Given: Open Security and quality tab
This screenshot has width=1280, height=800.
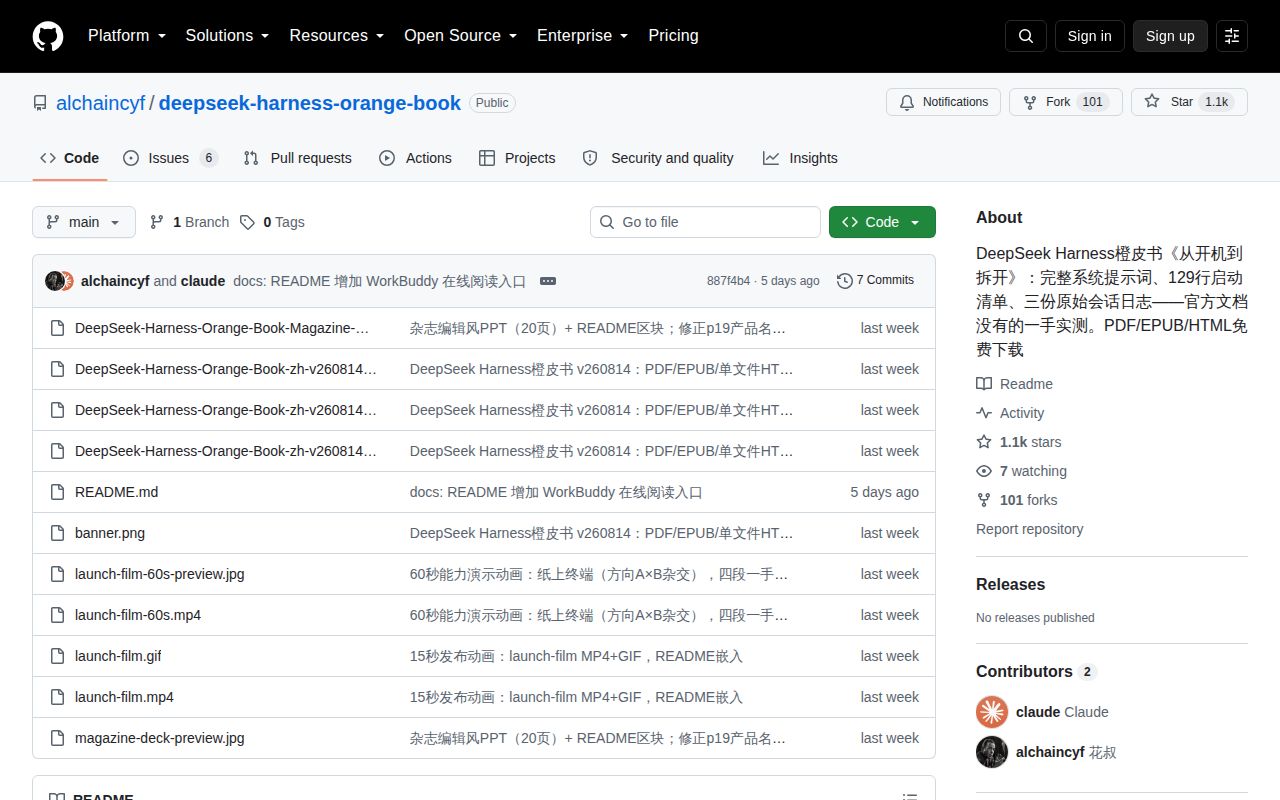Looking at the screenshot, I should tap(658, 158).
